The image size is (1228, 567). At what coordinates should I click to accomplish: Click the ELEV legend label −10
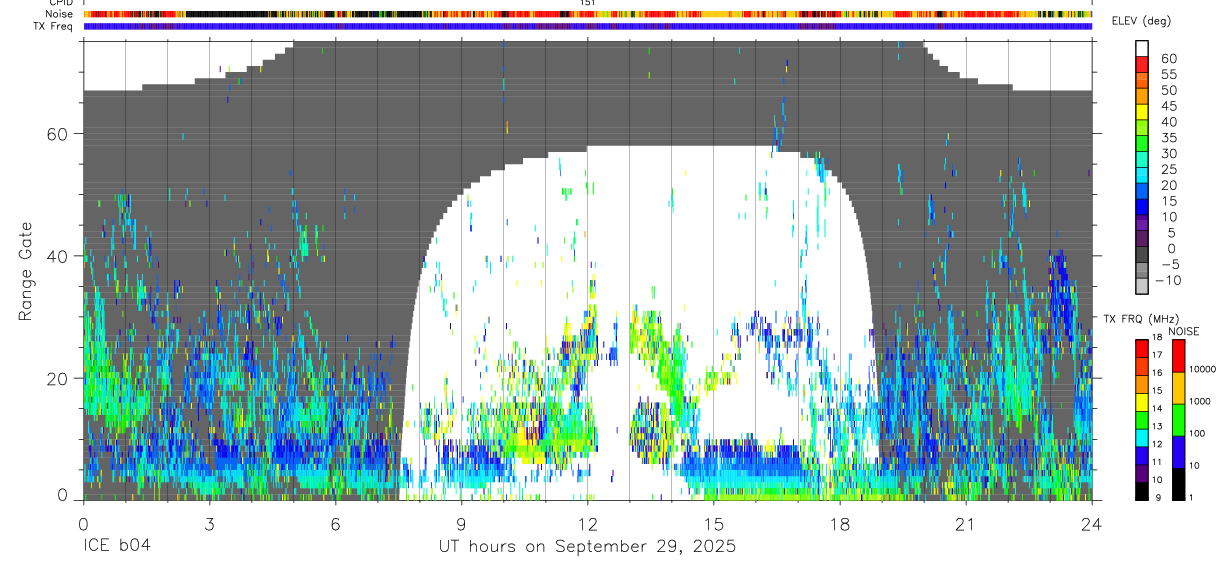tap(1167, 281)
